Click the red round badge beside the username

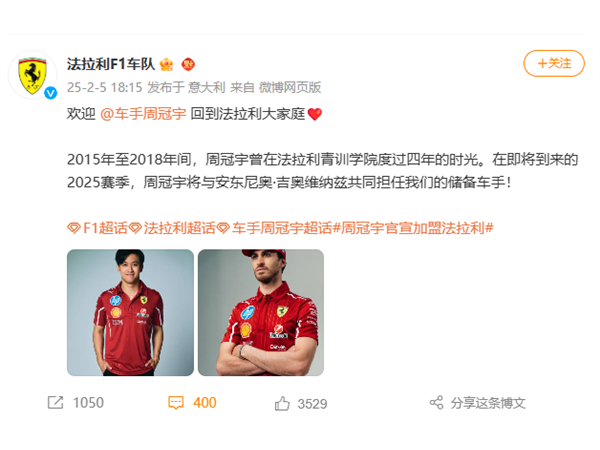188,64
